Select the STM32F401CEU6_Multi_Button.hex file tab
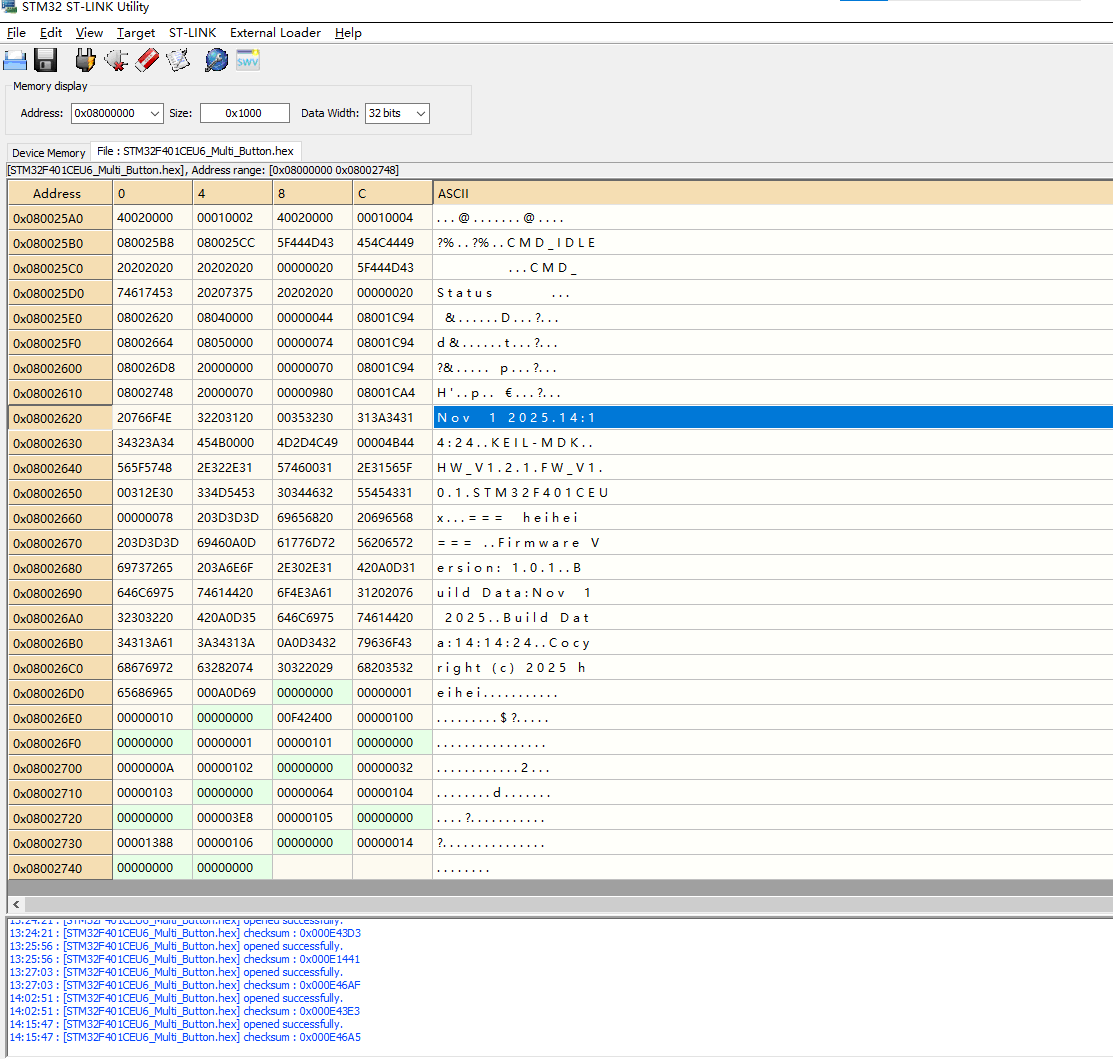 tap(195, 151)
